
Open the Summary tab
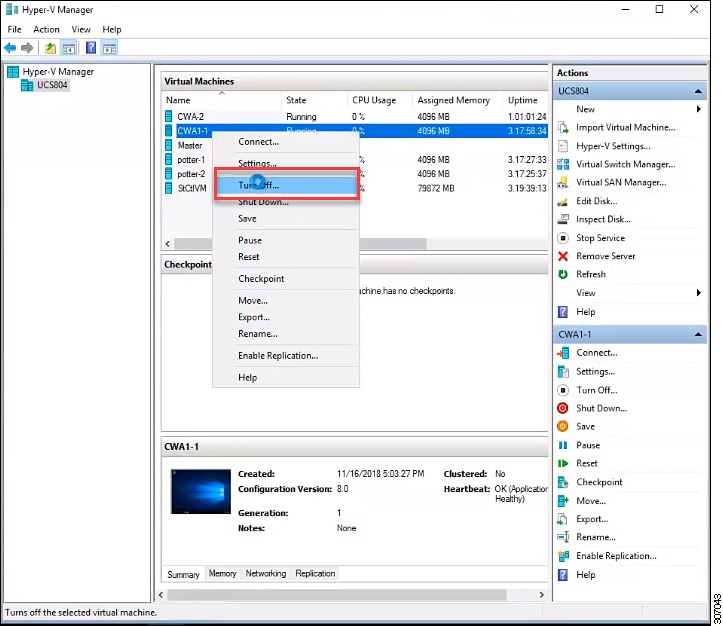183,574
